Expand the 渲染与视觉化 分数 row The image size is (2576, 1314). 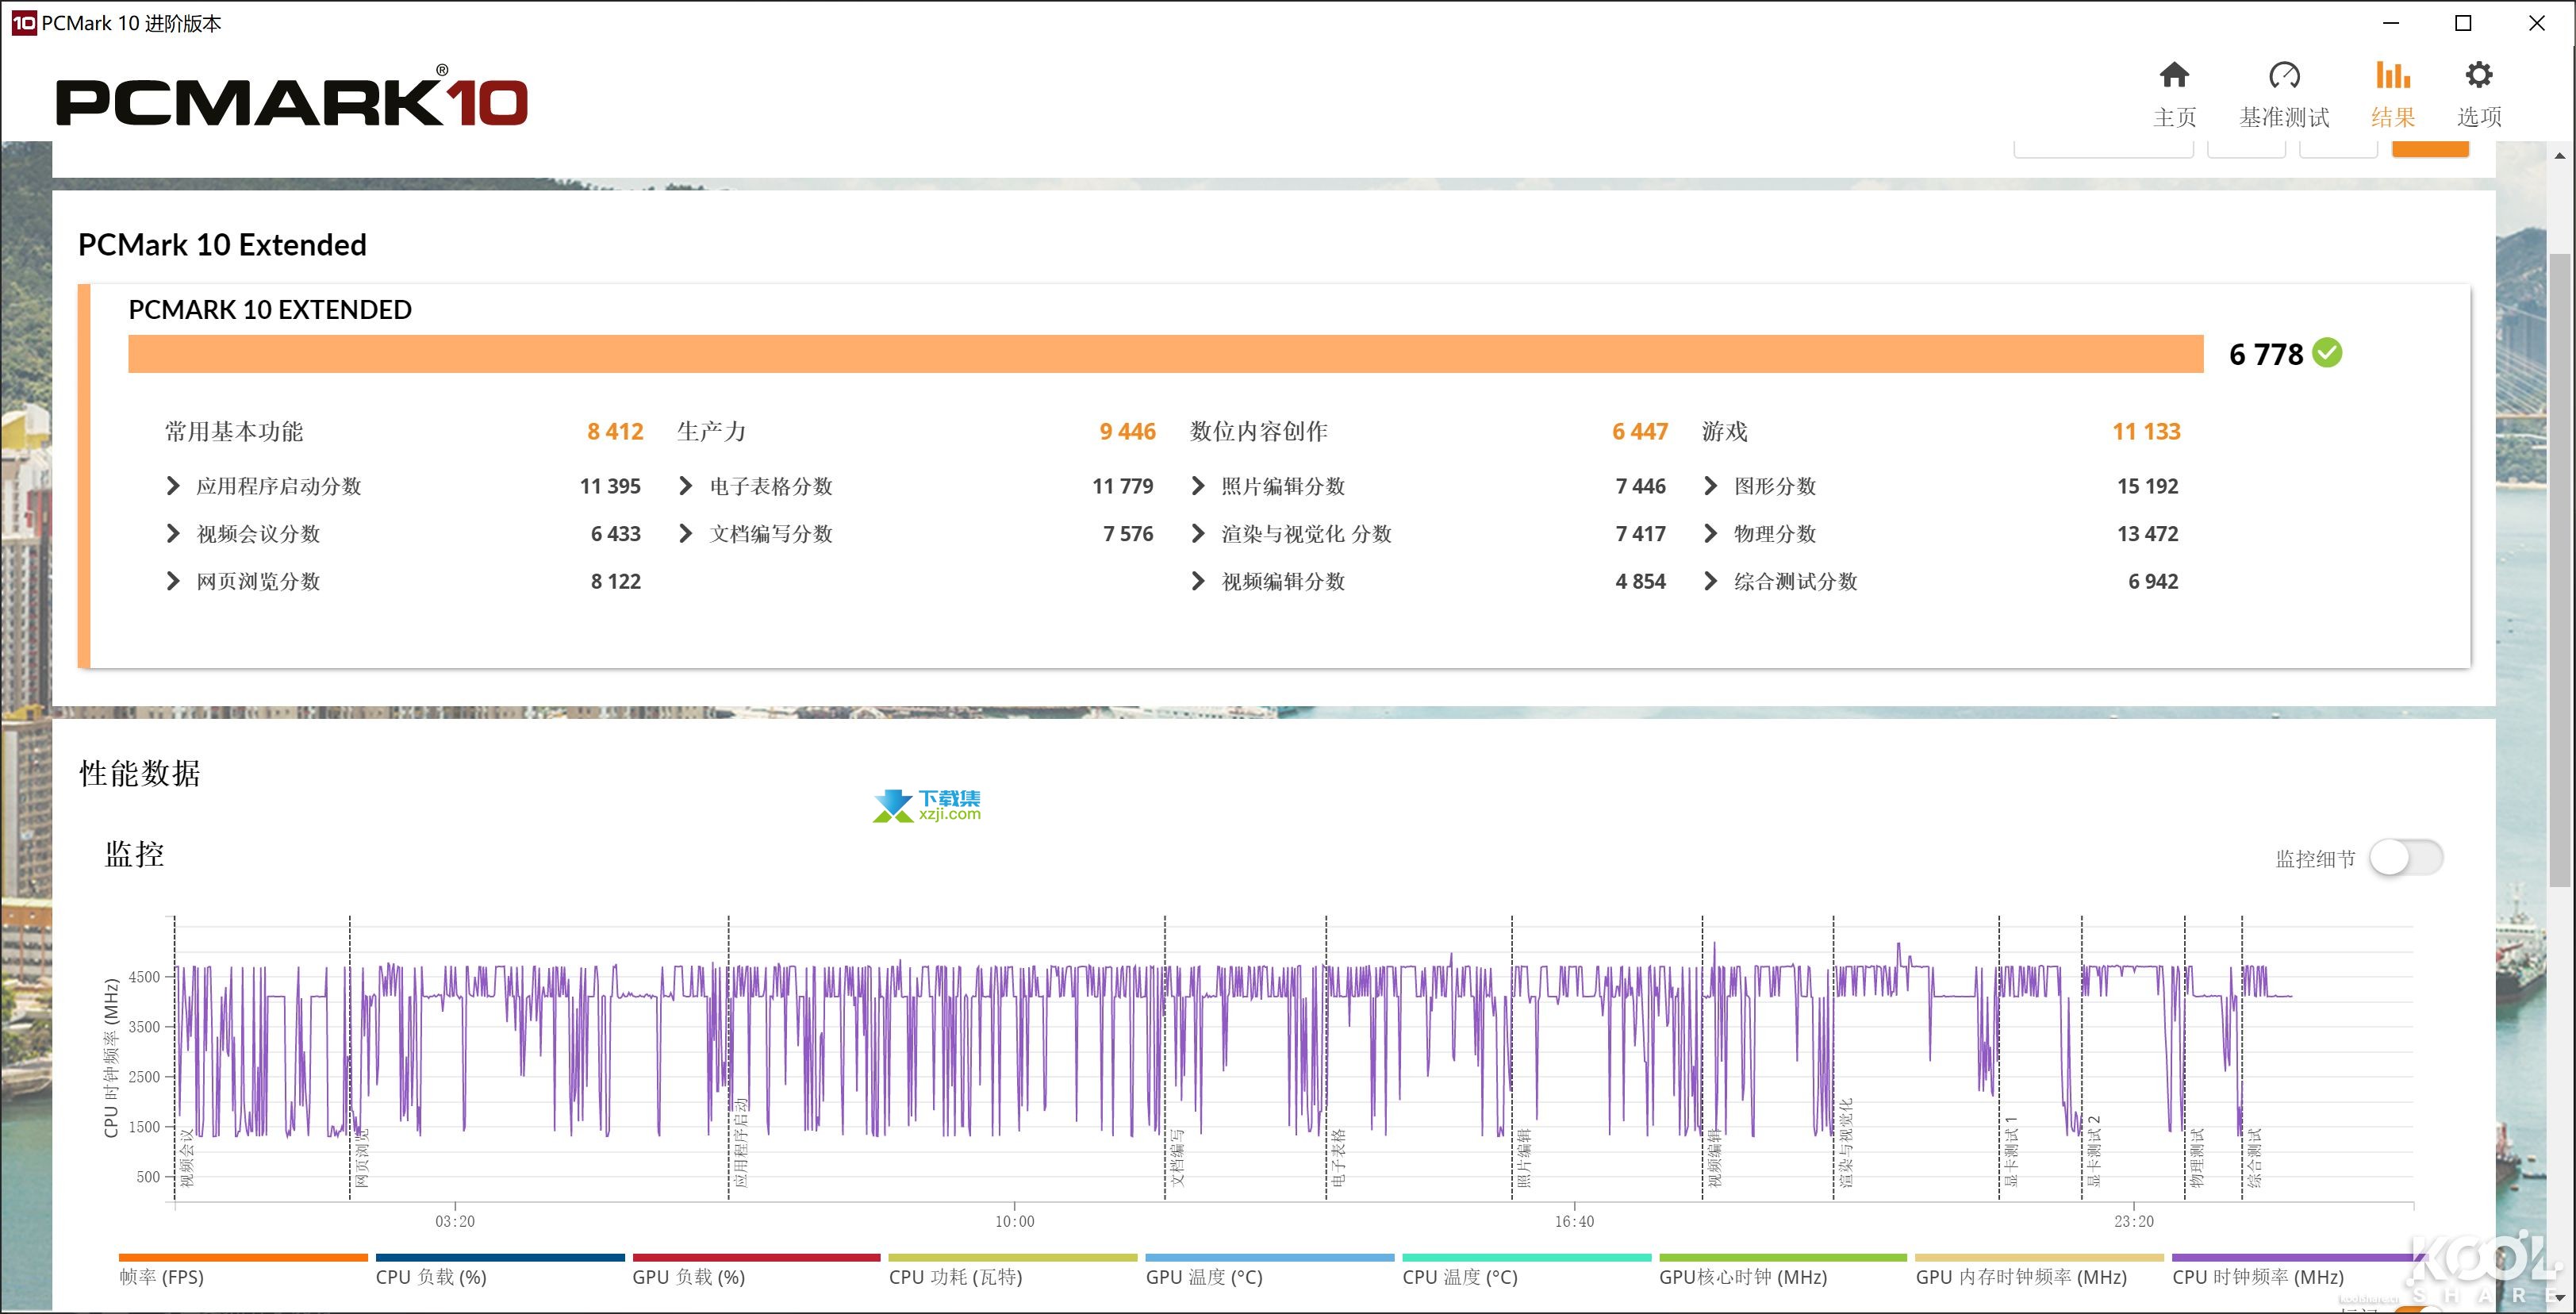1198,534
